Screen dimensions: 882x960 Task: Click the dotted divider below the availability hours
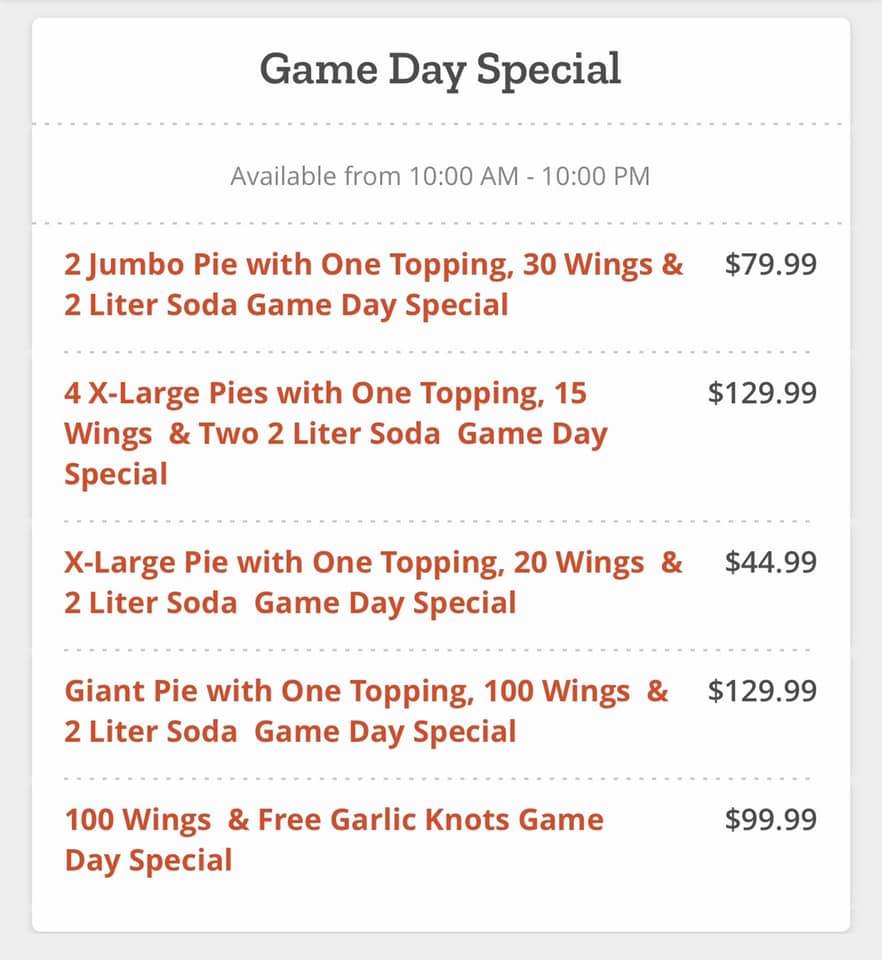[x=440, y=223]
